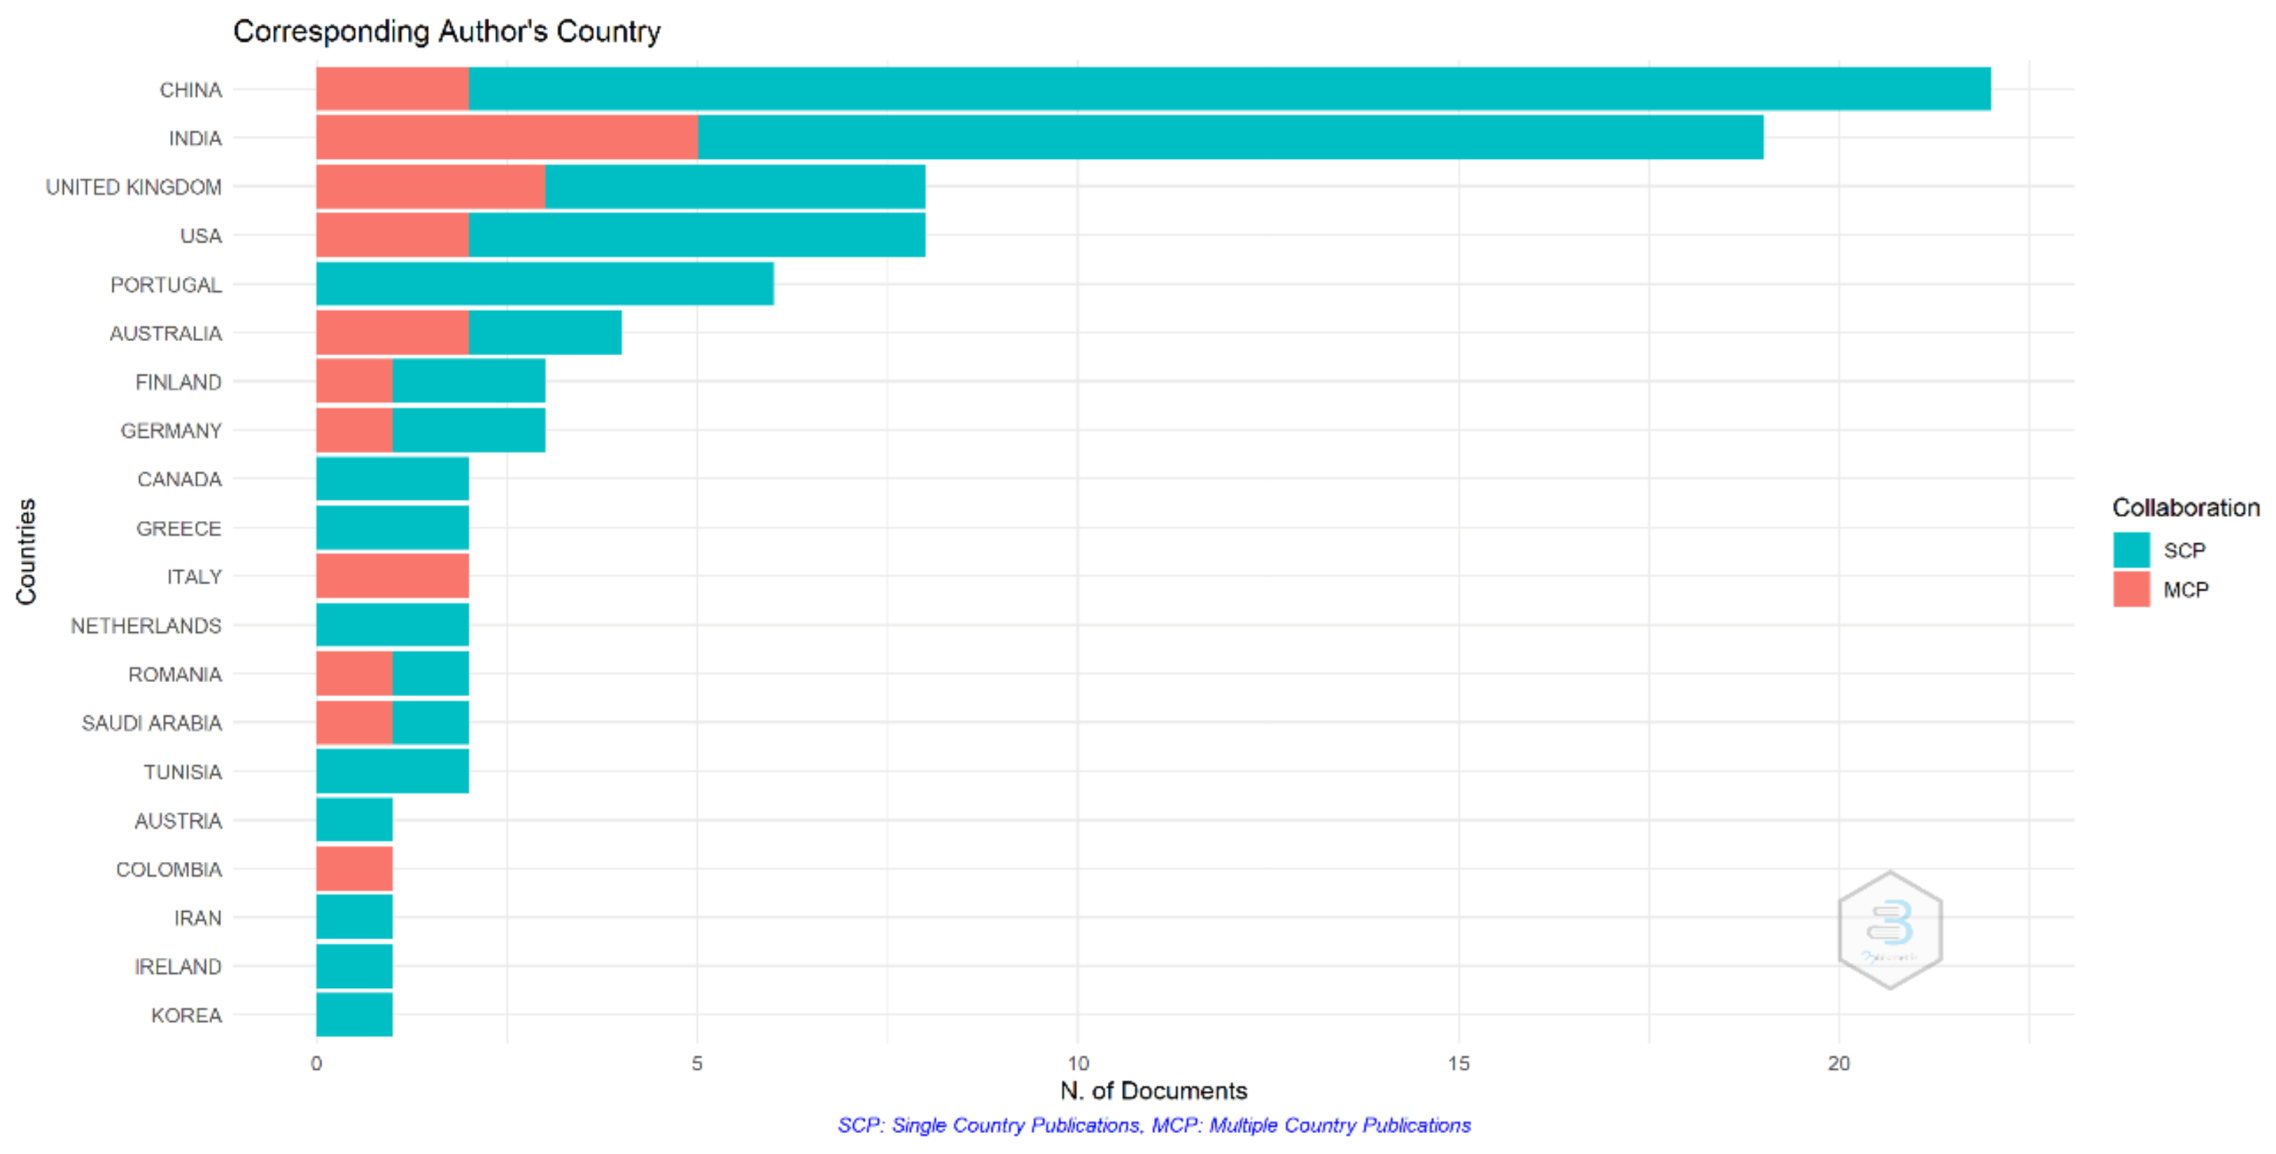The width and height of the screenshot is (2276, 1154).
Task: Click the SAUDI ARABIA axis label
Action: tap(151, 723)
